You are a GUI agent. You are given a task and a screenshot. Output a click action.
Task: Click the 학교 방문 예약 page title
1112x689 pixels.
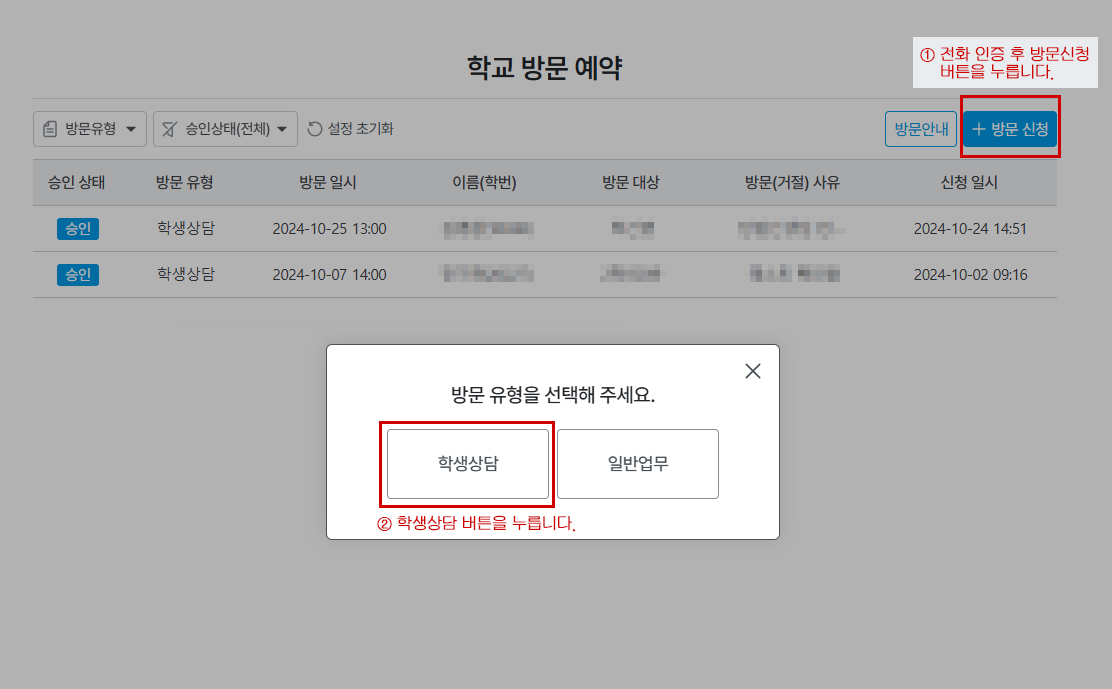pyautogui.click(x=545, y=67)
